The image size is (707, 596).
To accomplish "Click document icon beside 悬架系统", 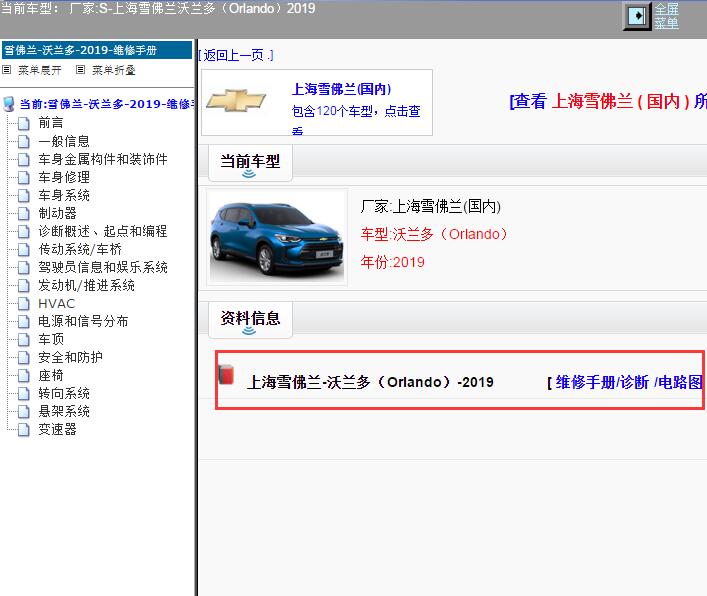I will coord(24,412).
